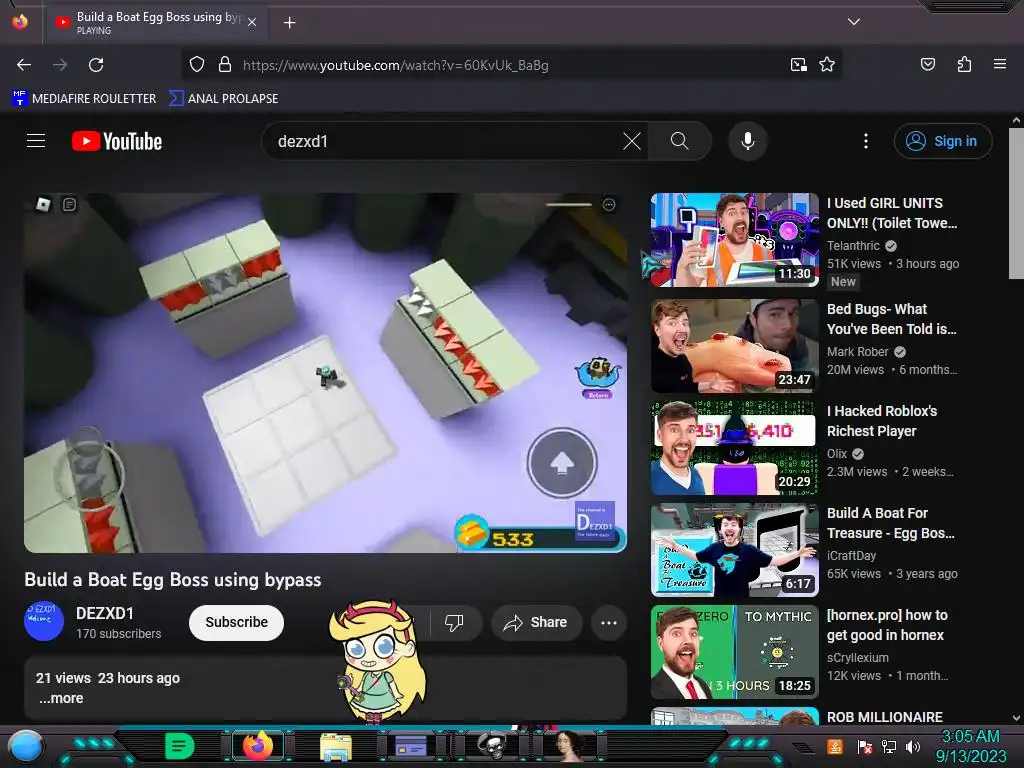Open YouTube guide hamburger menu

point(36,141)
